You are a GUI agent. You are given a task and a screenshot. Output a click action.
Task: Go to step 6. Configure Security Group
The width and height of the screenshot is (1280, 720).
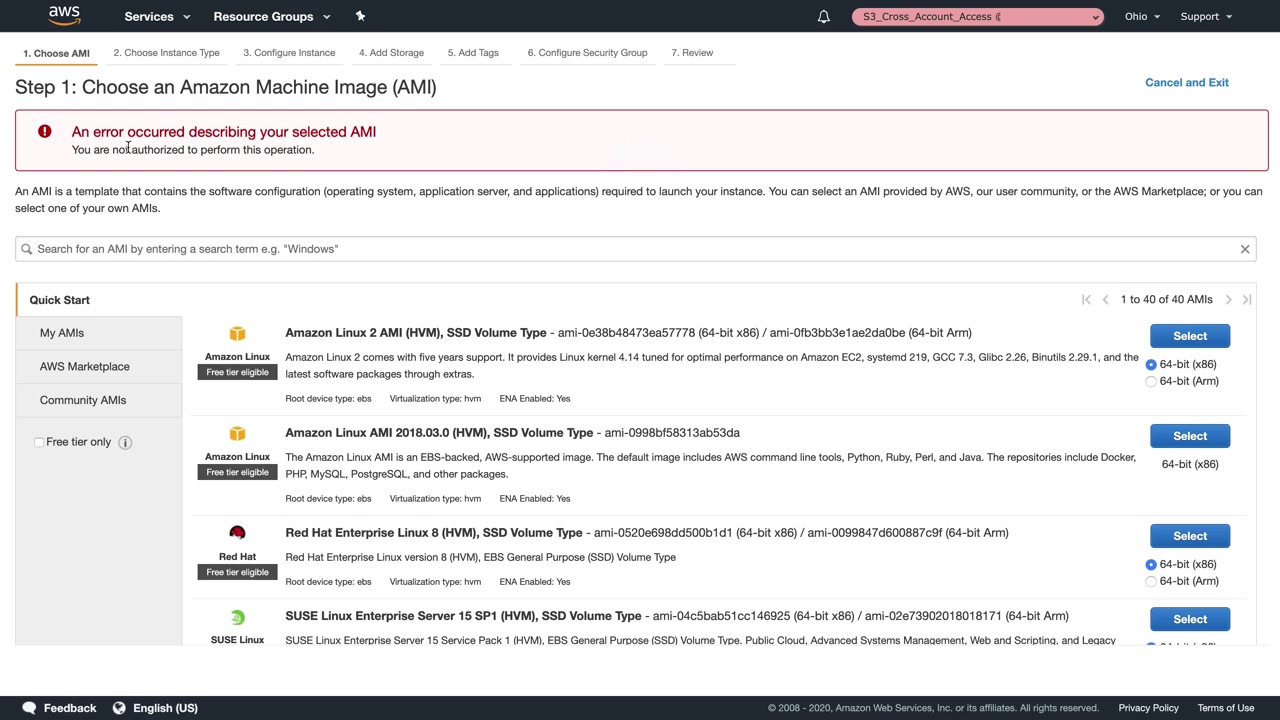point(587,53)
